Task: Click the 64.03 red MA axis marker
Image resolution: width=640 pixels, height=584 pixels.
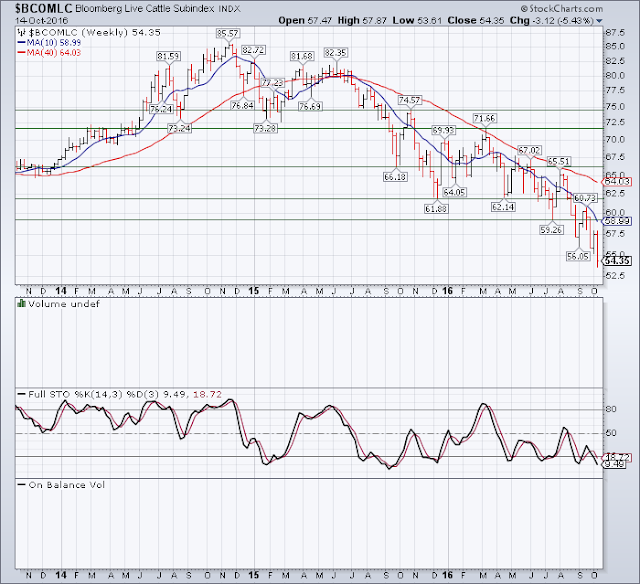Action: [x=617, y=181]
